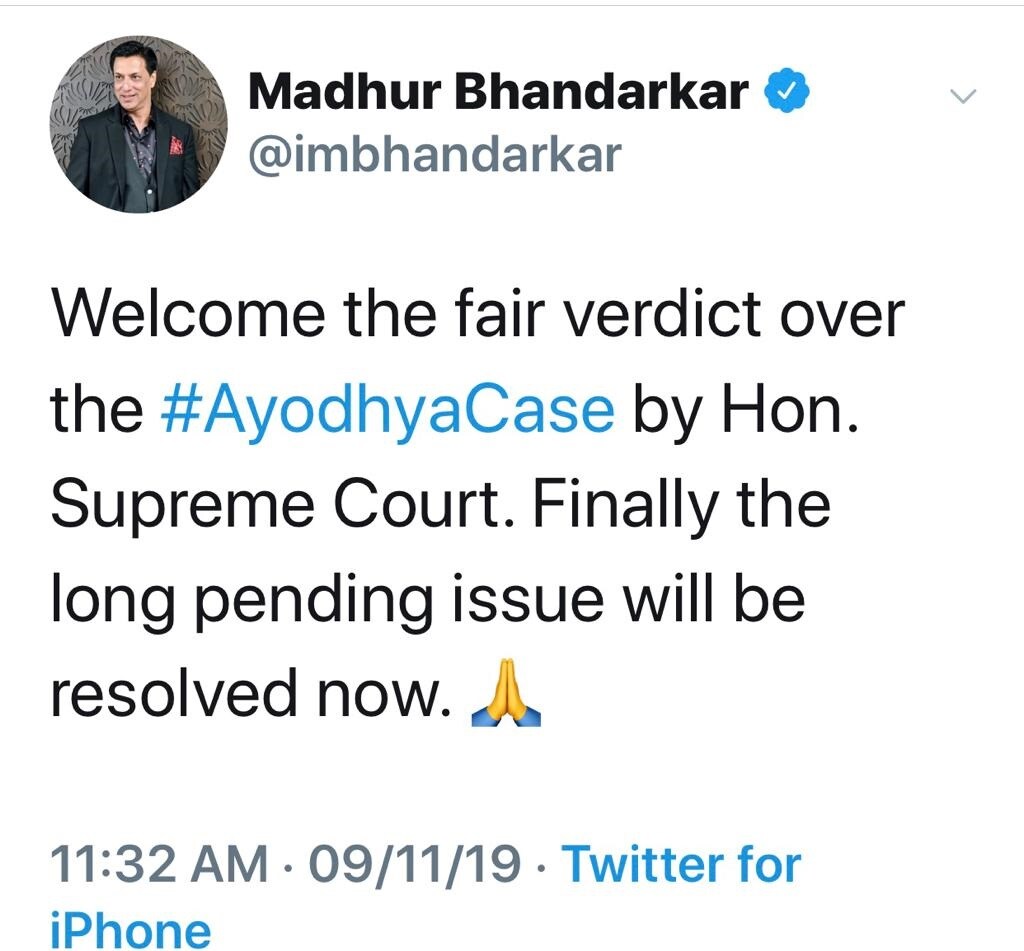1024x951 pixels.
Task: Open the #AyodhyaCase hashtag
Action: (387, 411)
